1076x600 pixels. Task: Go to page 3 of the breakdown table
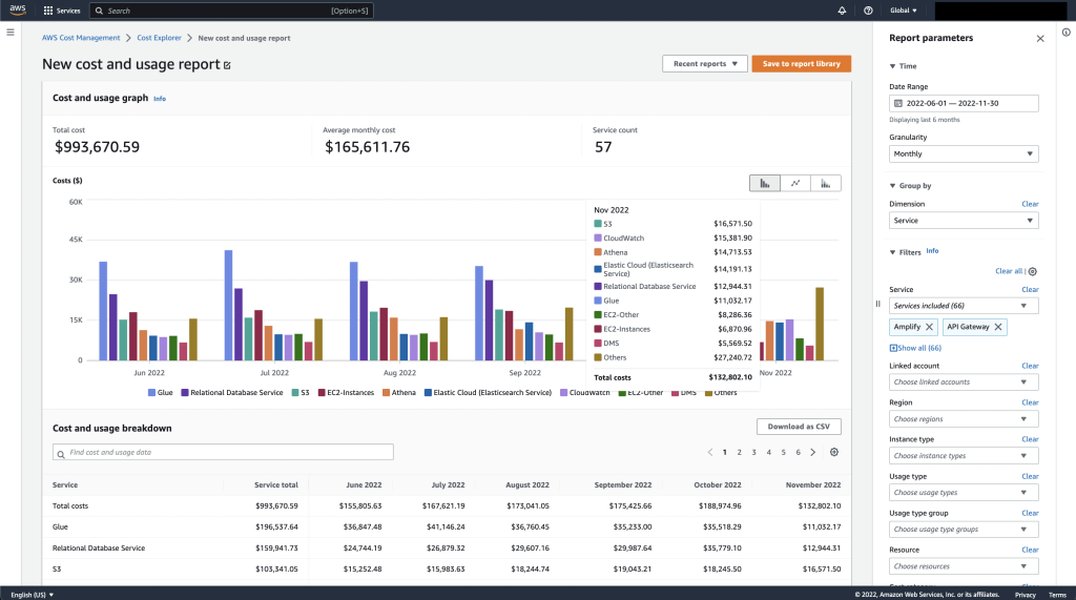pos(752,451)
